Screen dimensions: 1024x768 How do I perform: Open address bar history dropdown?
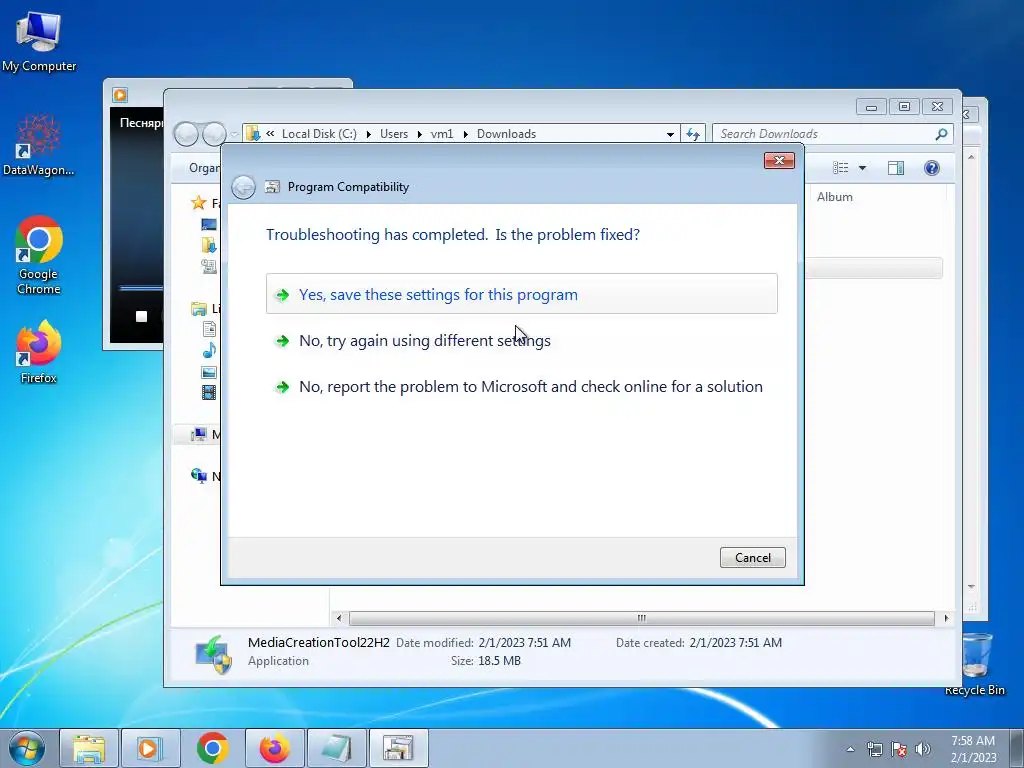[670, 134]
